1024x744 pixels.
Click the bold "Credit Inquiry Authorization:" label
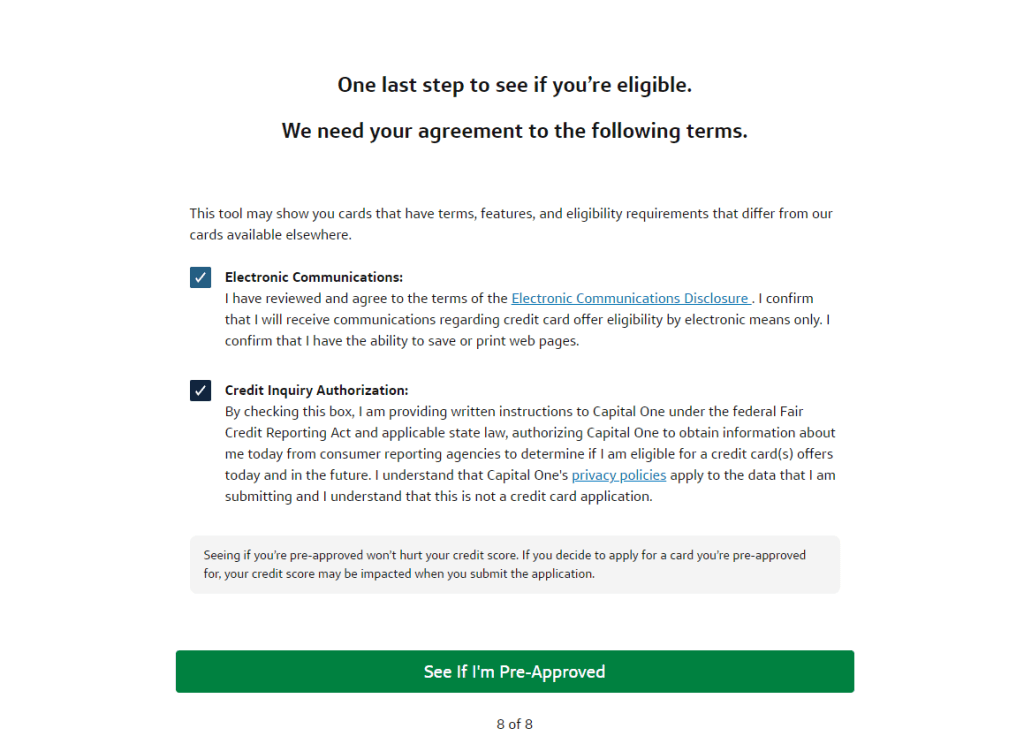316,390
